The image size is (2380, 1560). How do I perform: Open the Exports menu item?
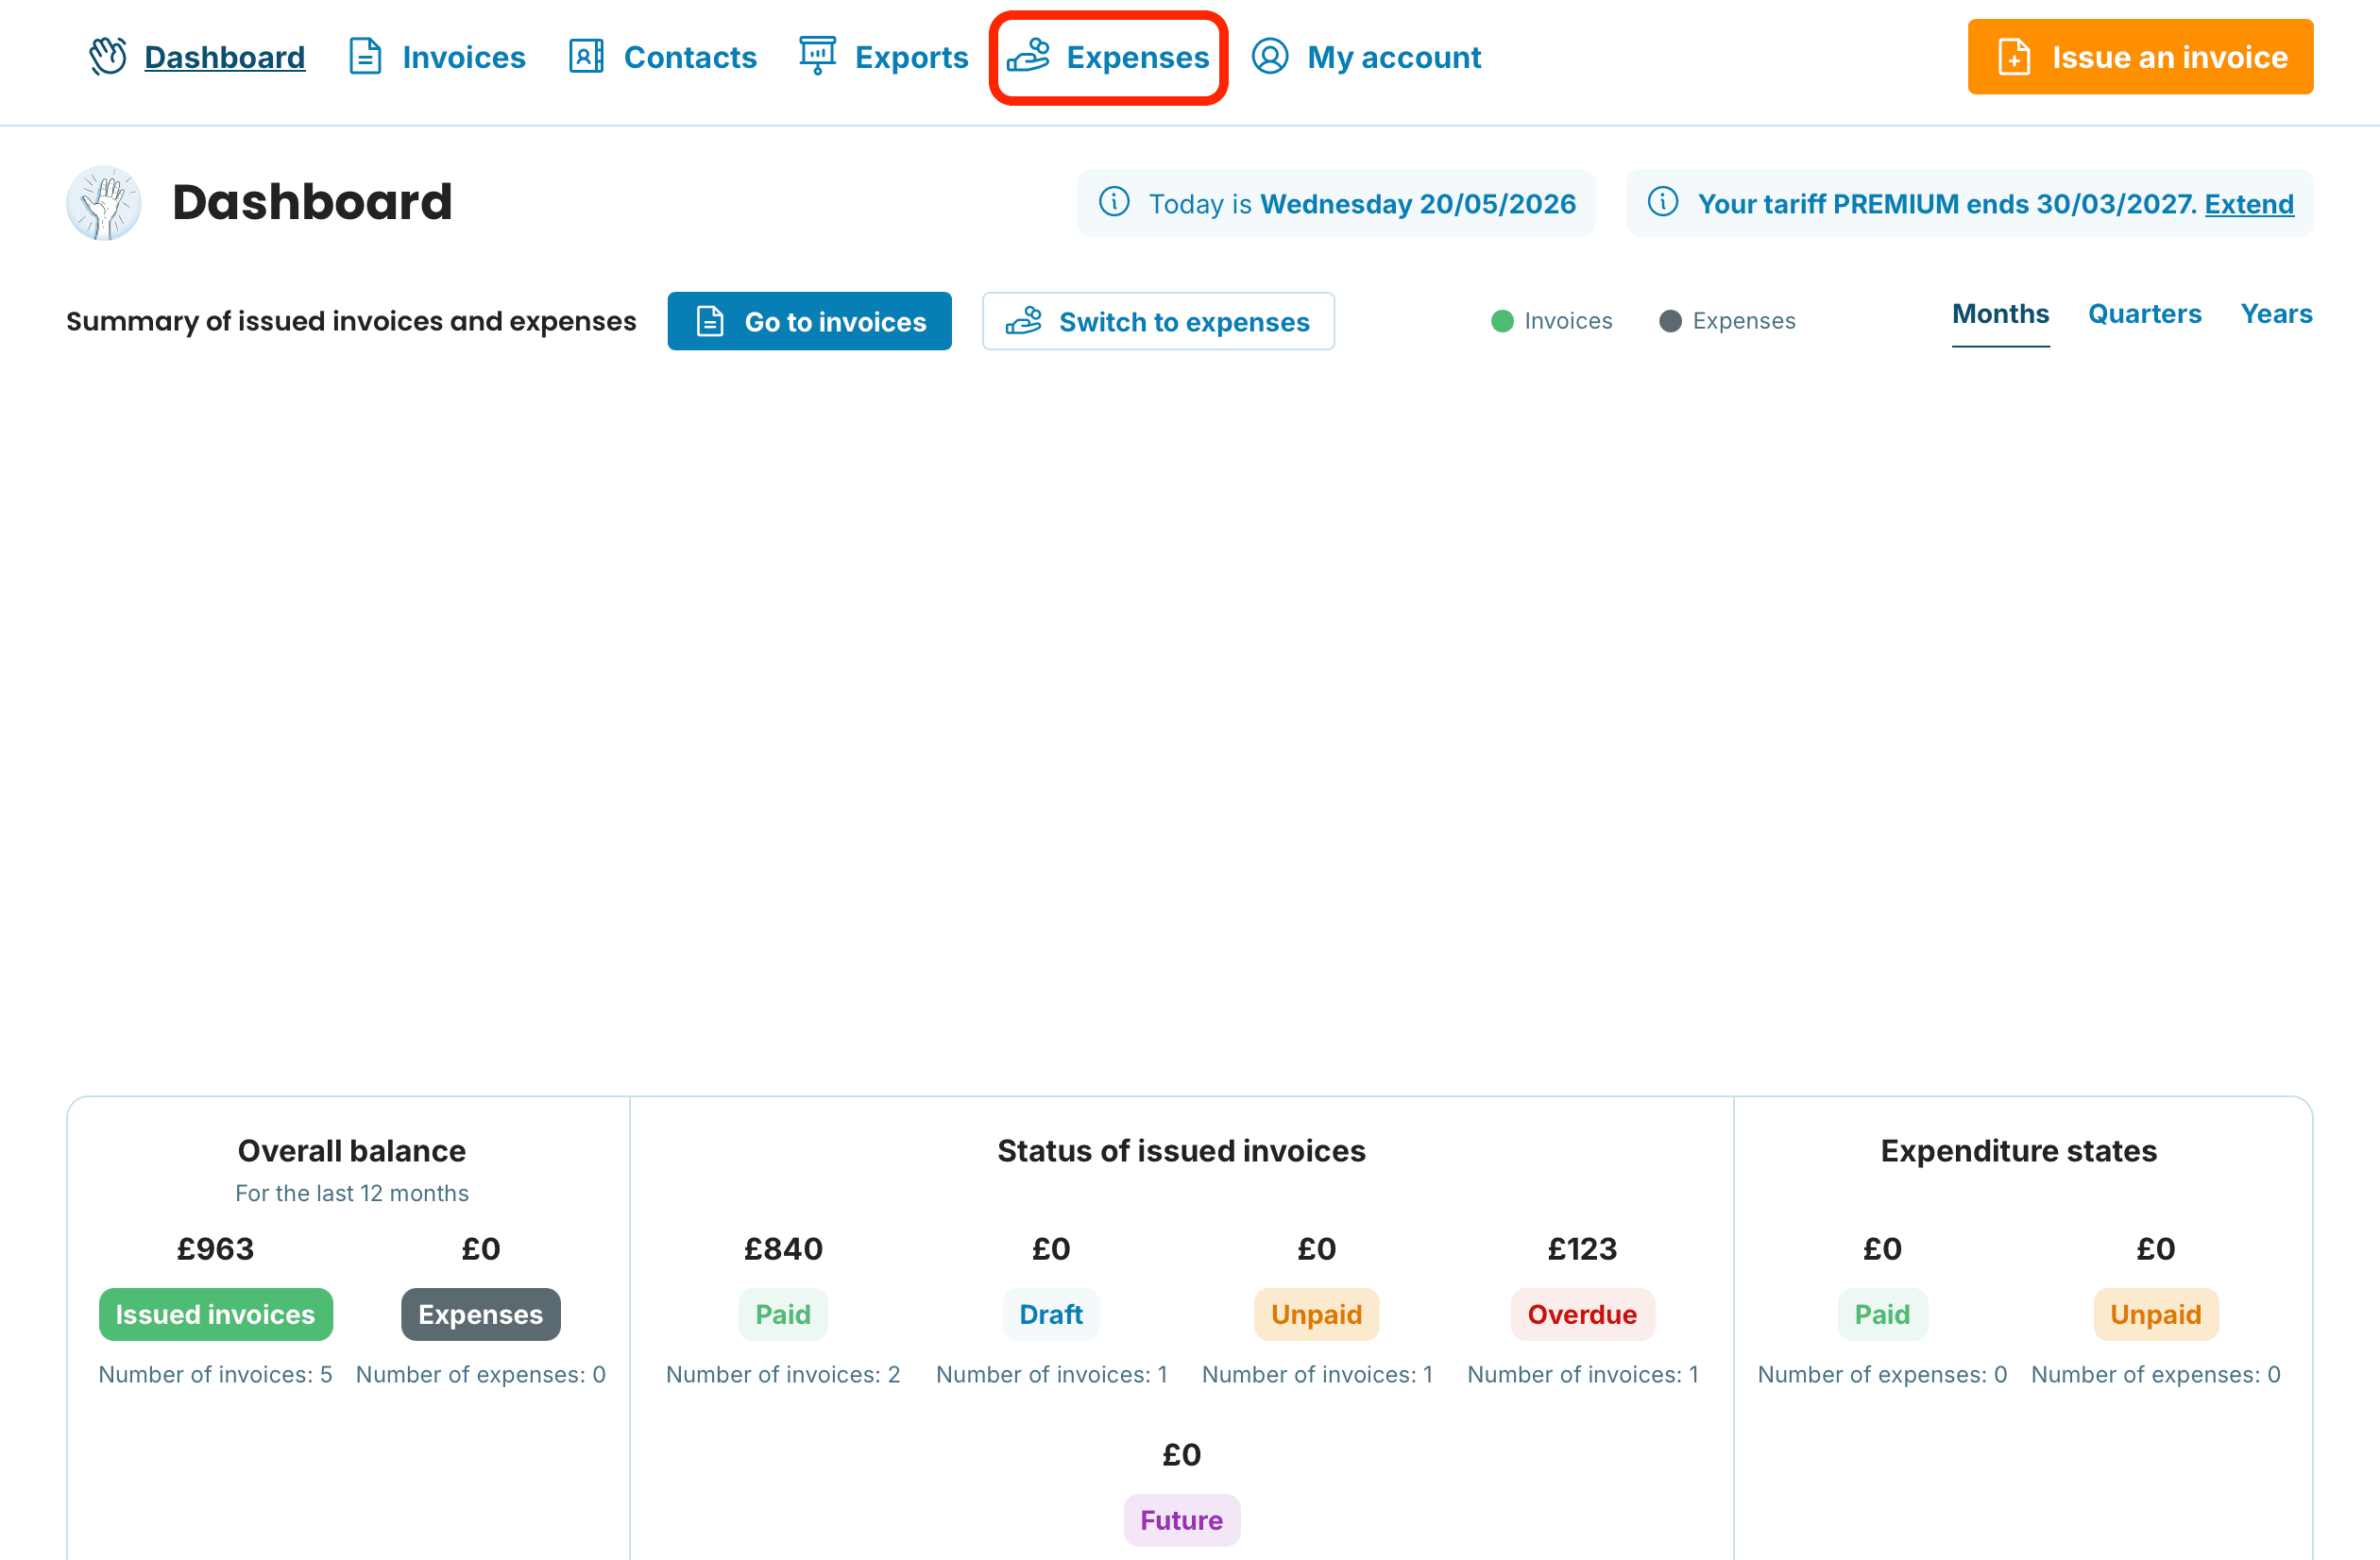pyautogui.click(x=912, y=57)
